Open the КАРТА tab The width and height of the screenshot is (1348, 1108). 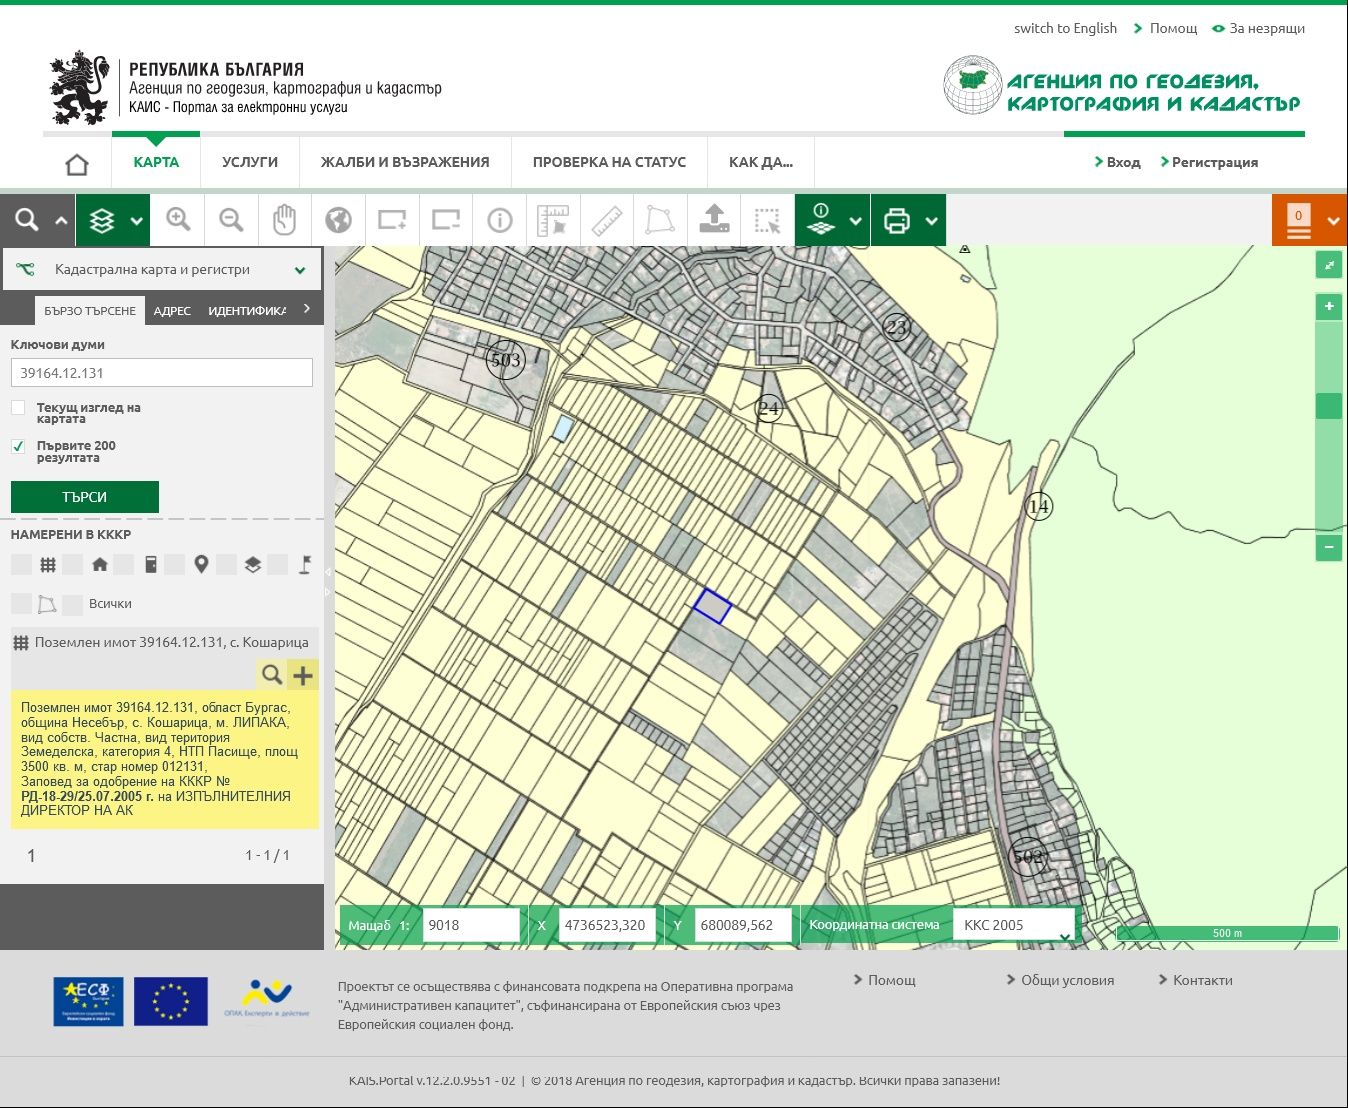156,162
